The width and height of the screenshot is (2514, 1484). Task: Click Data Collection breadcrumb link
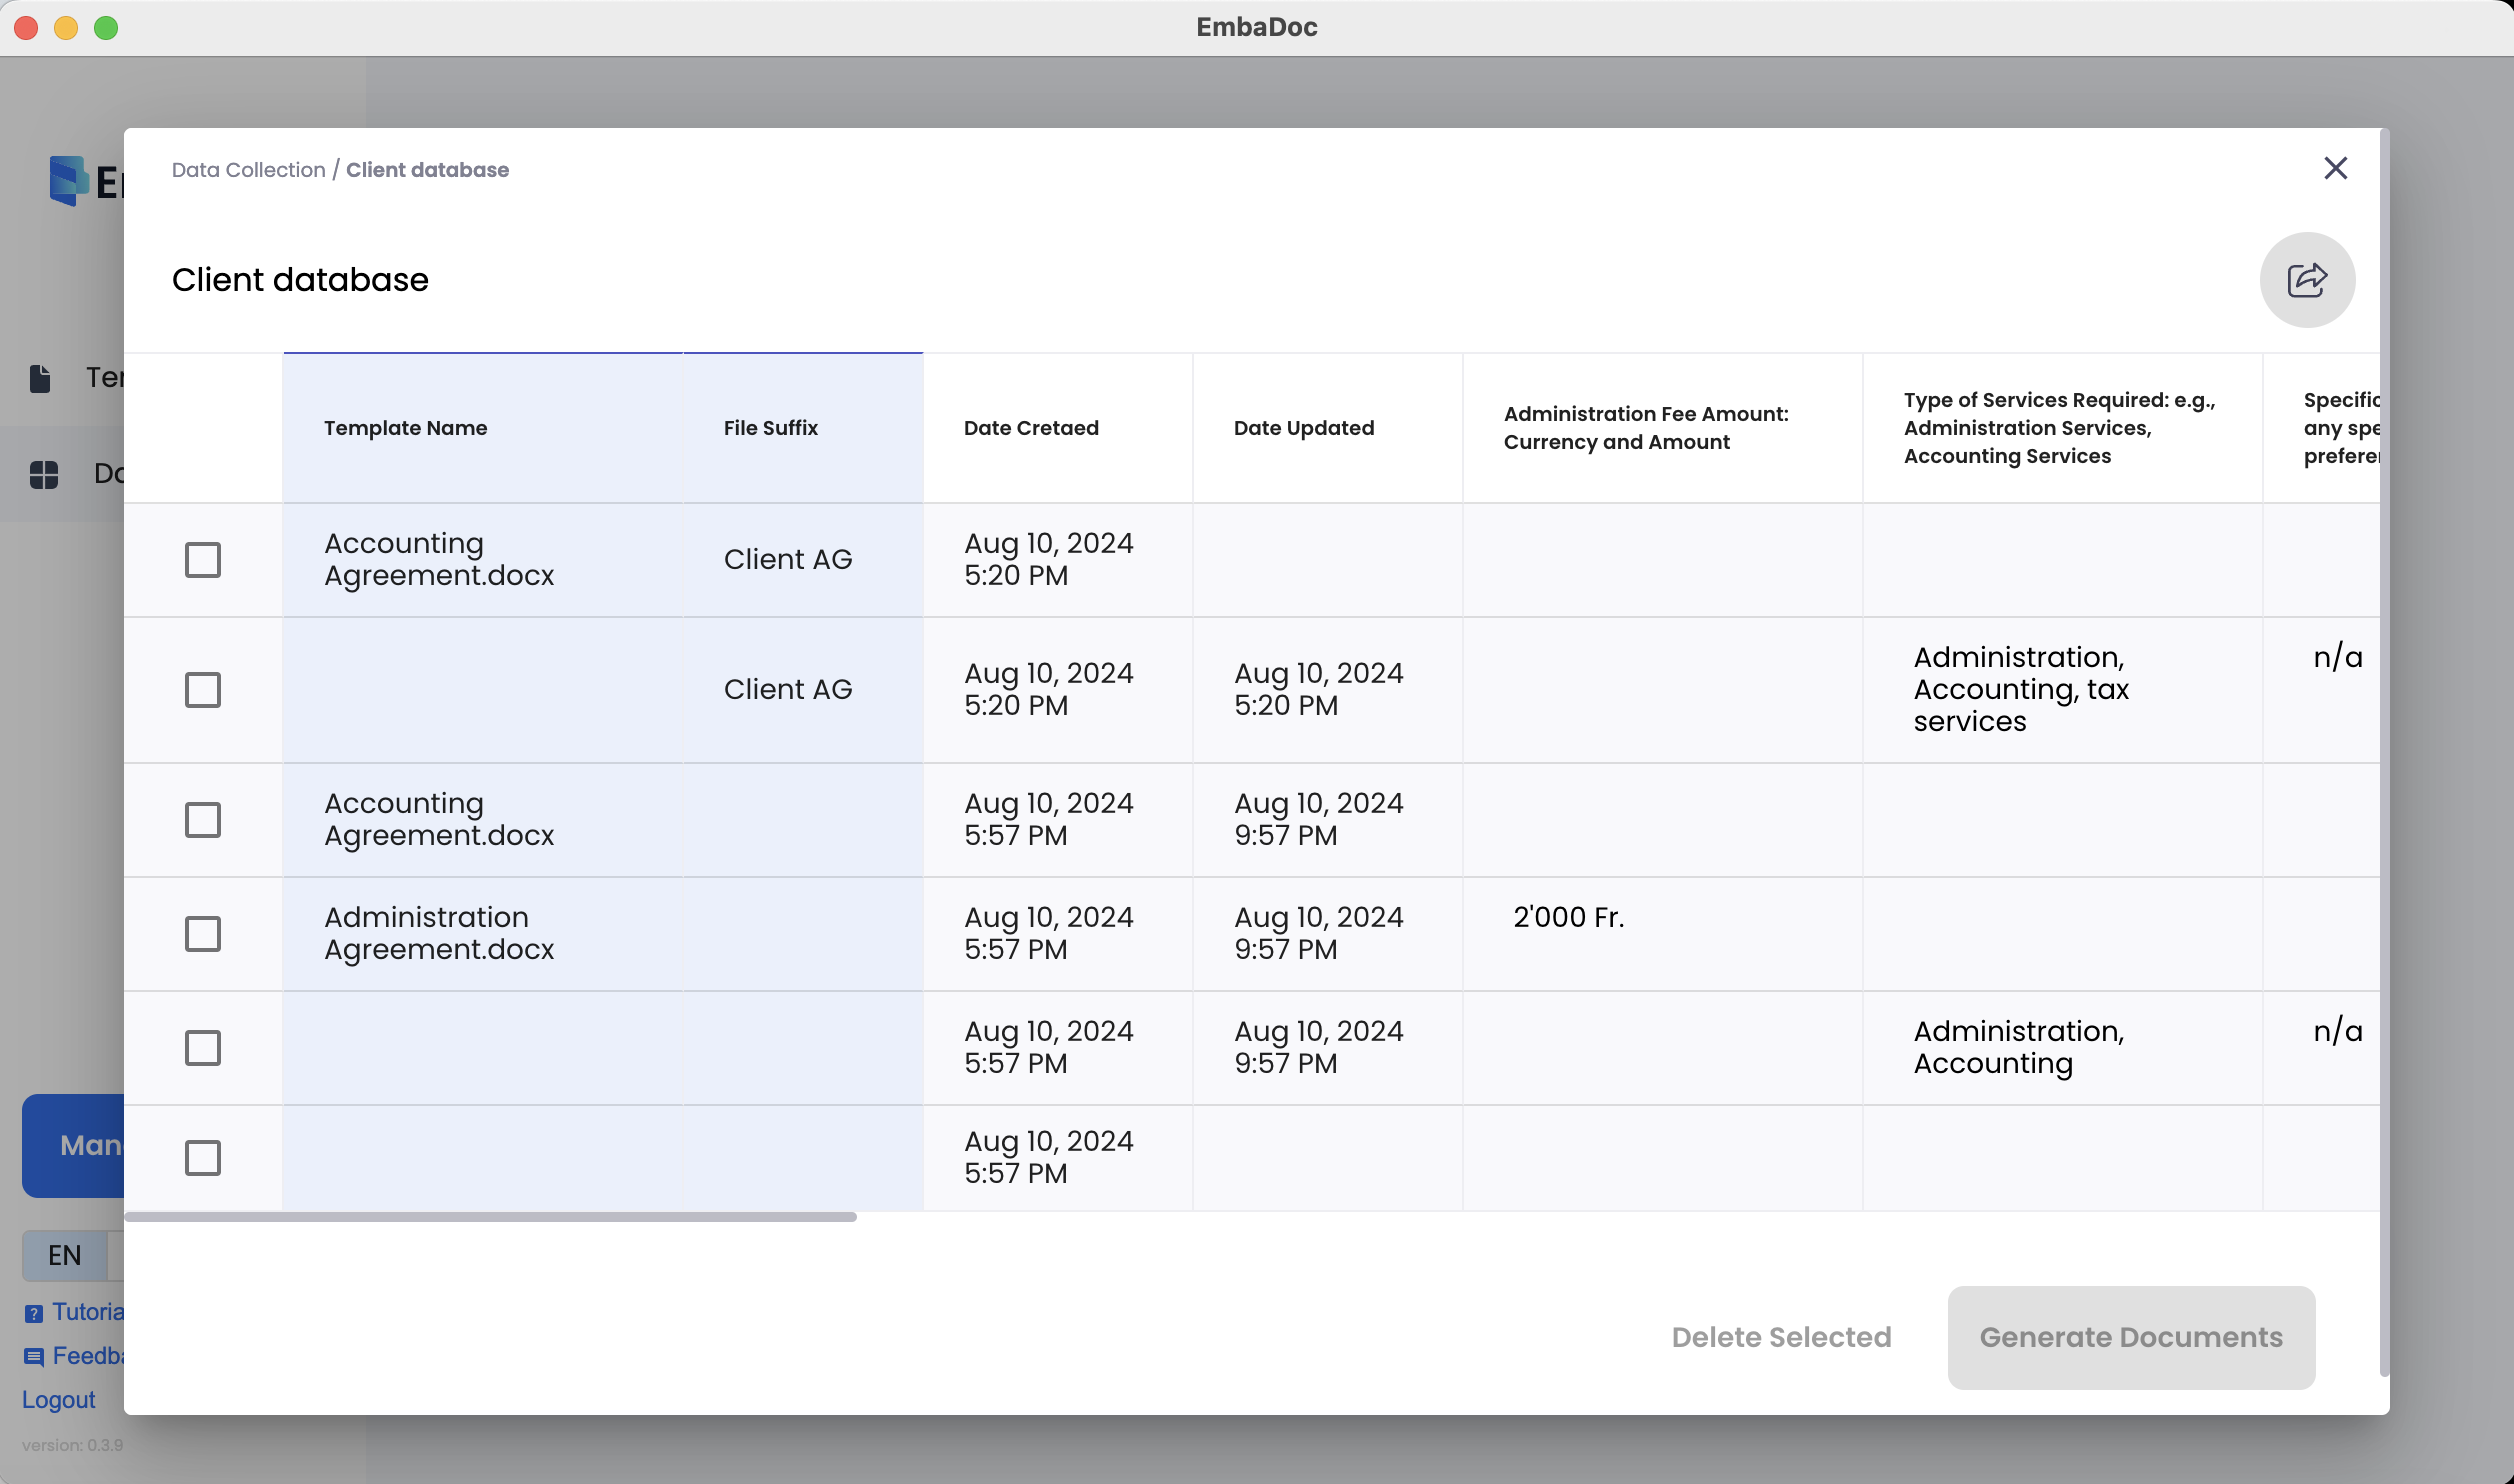coord(248,170)
